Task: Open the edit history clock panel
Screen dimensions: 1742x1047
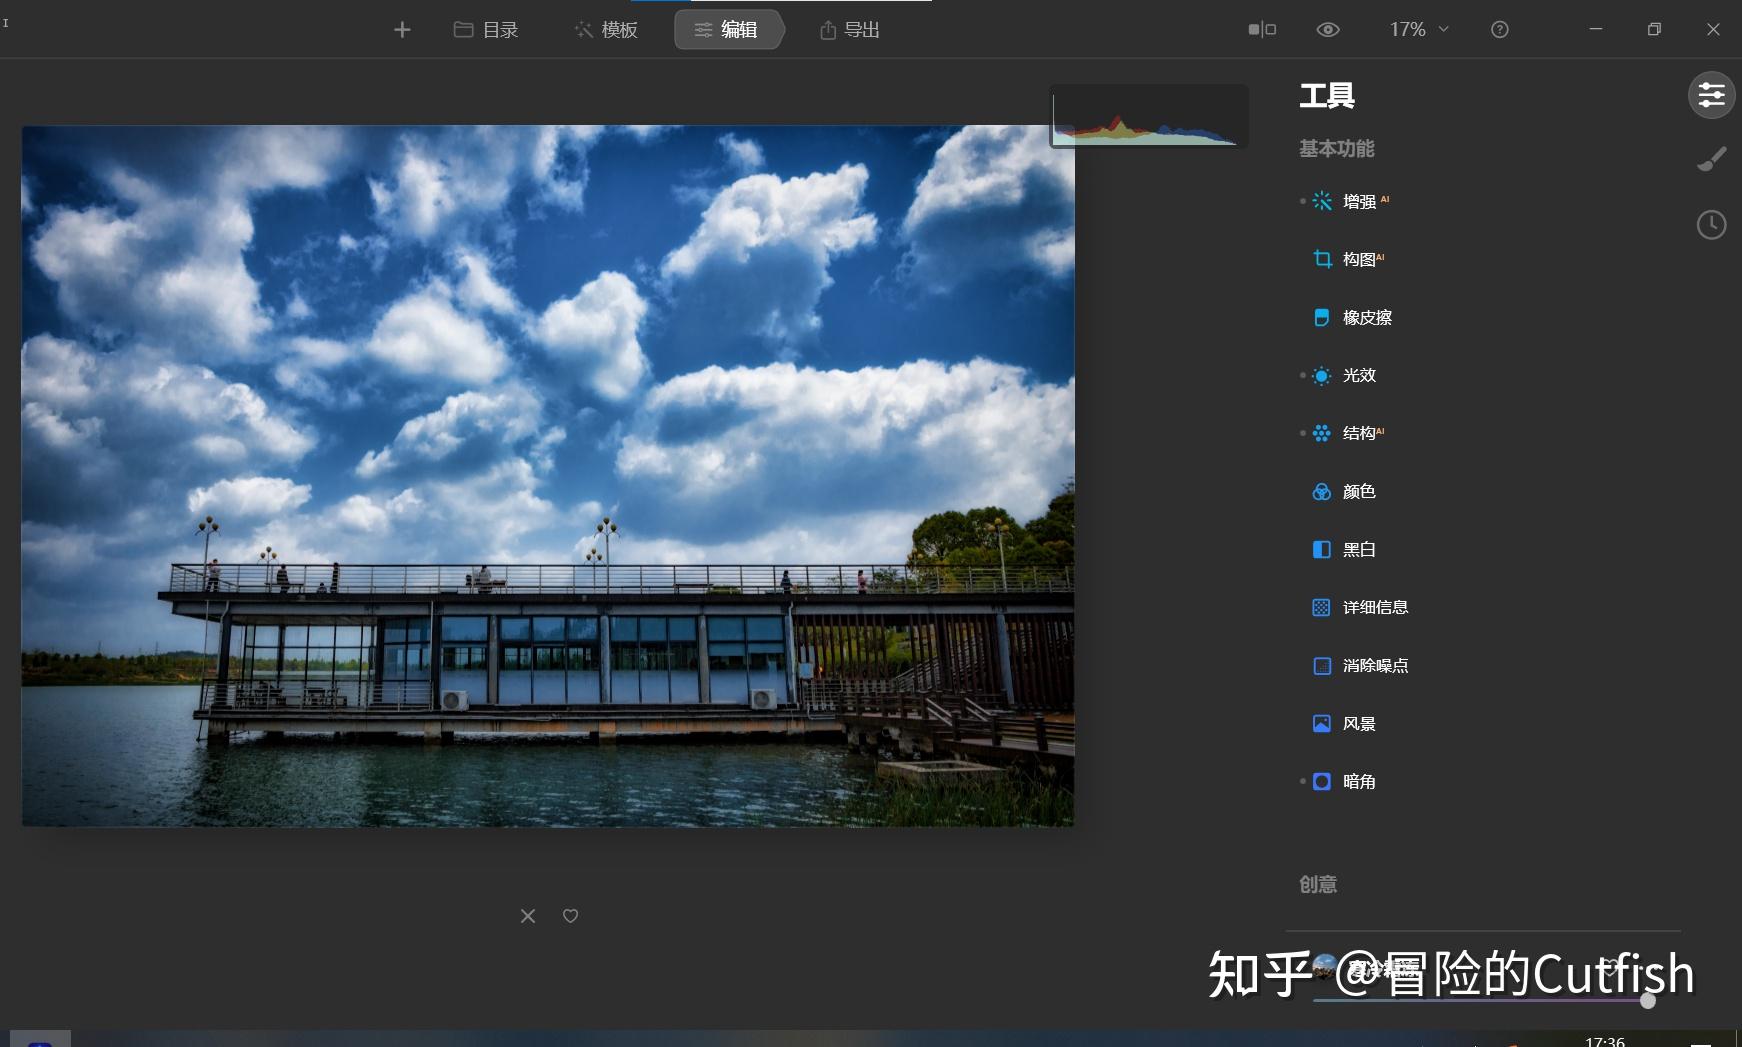Action: point(1711,224)
